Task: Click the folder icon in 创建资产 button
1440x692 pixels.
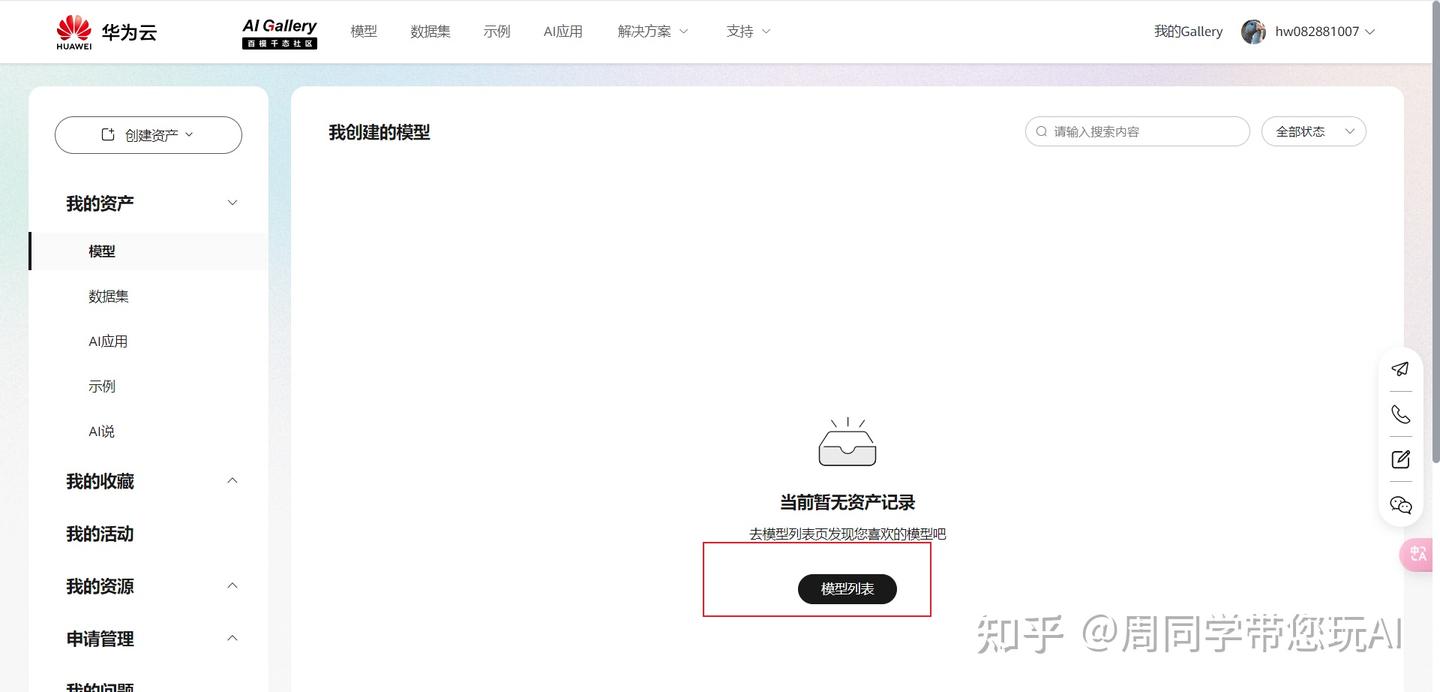Action: click(108, 135)
